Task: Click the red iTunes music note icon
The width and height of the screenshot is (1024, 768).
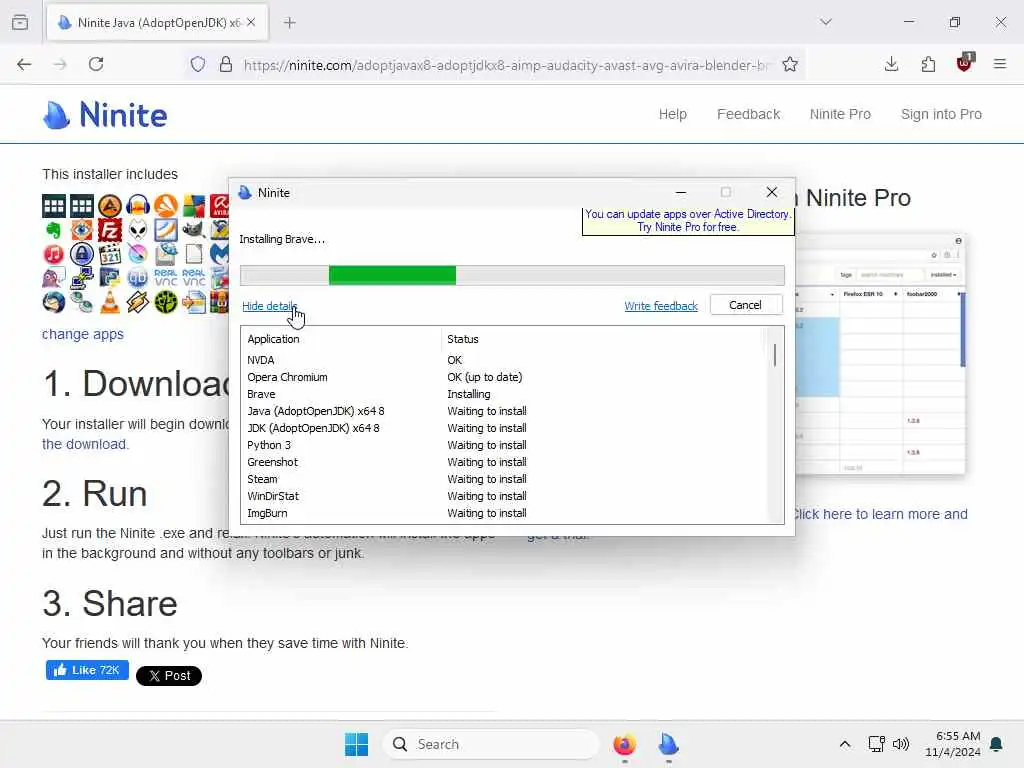Action: coord(54,254)
